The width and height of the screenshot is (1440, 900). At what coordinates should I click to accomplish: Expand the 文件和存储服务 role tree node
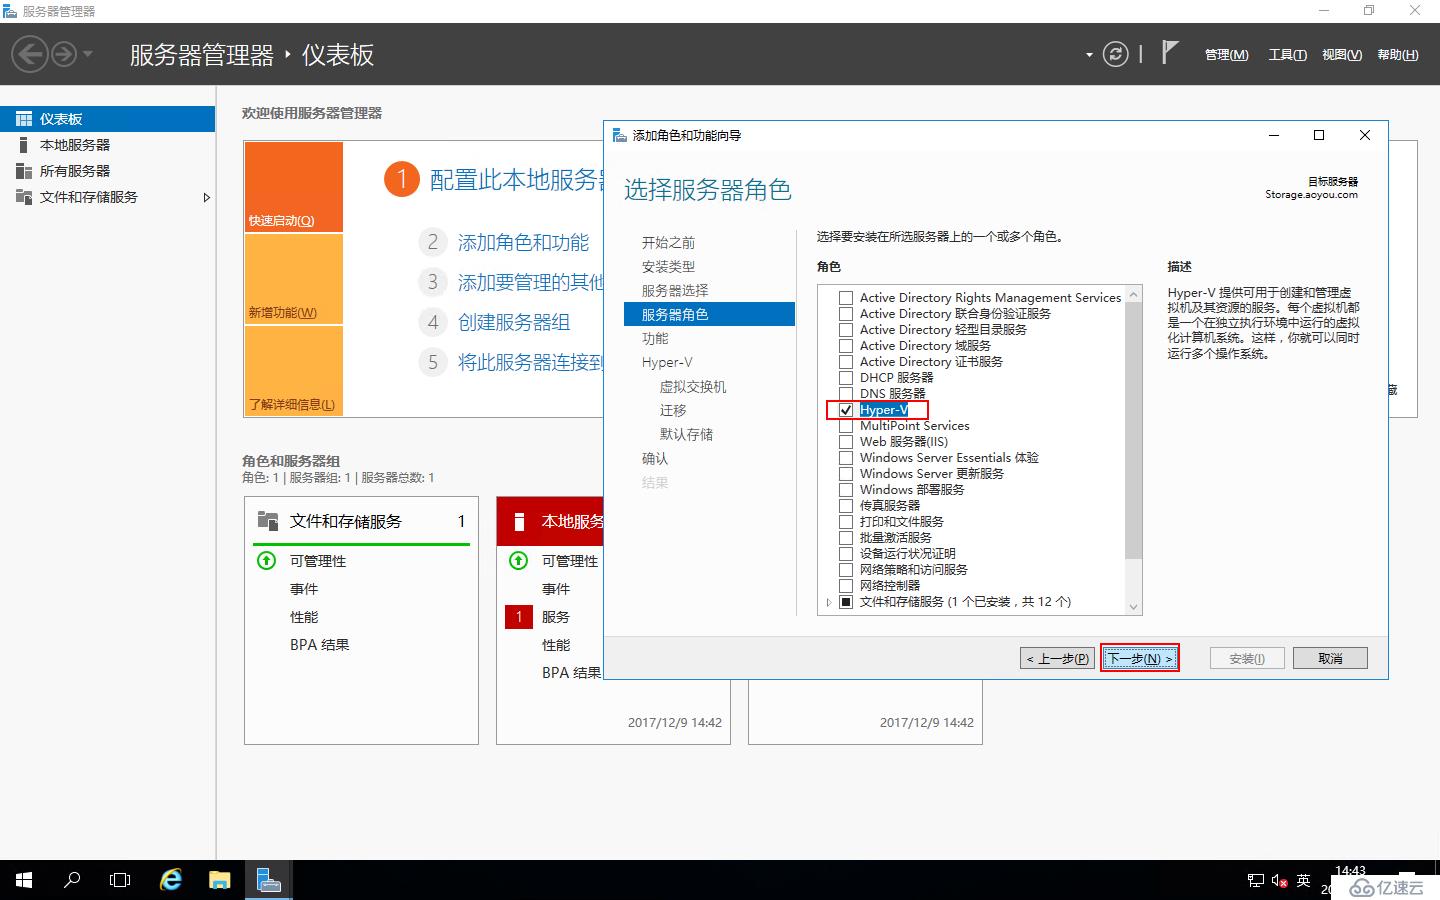pos(829,602)
